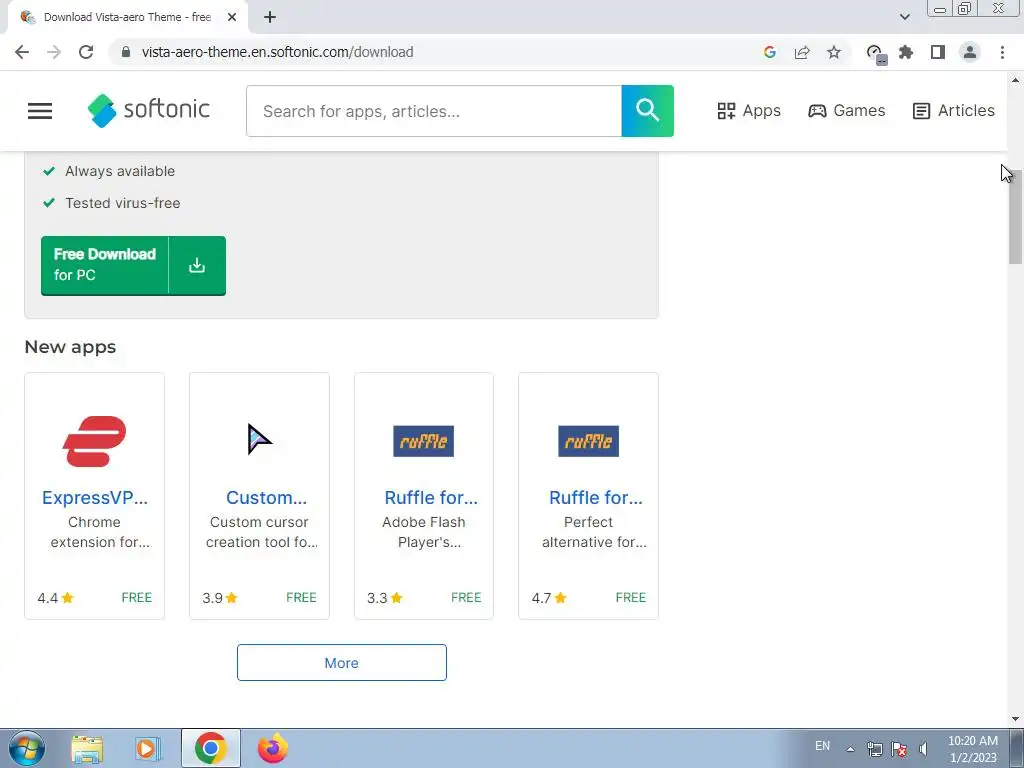
Task: Open Windows Explorer from taskbar
Action: tap(87, 748)
